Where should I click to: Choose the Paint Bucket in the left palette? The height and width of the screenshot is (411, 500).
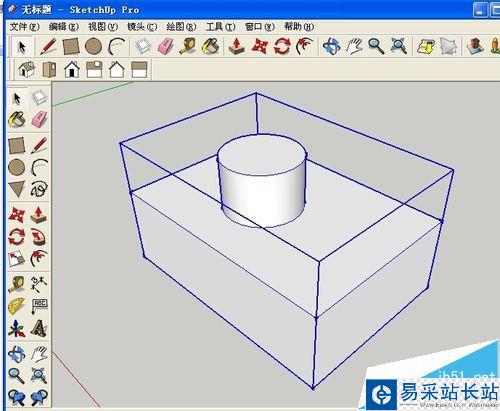[x=17, y=119]
